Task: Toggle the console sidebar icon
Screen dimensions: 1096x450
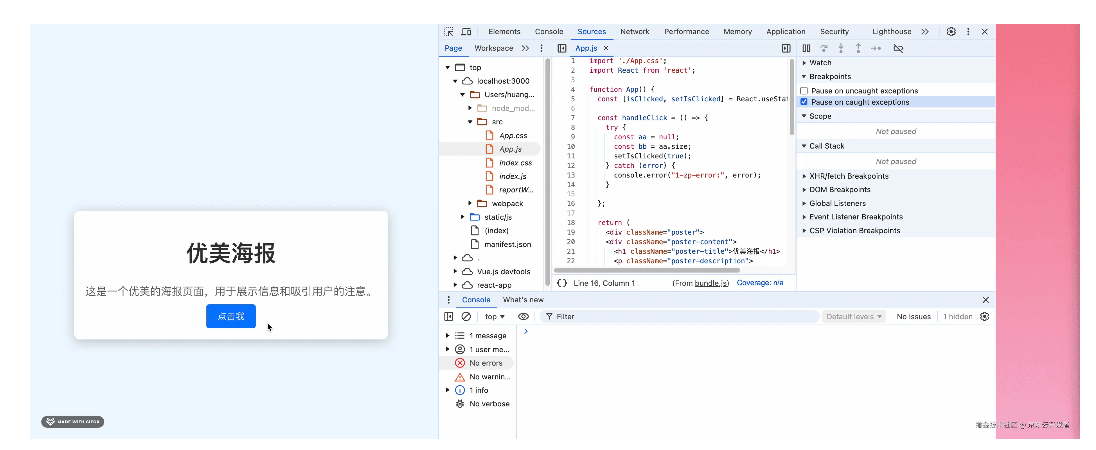Action: pos(449,317)
